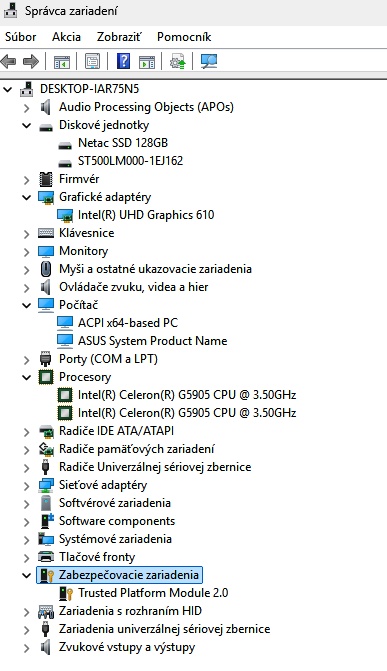Select Radiče Univerzálnej sériovej zbernice label
This screenshot has height=671, width=387.
(155, 466)
